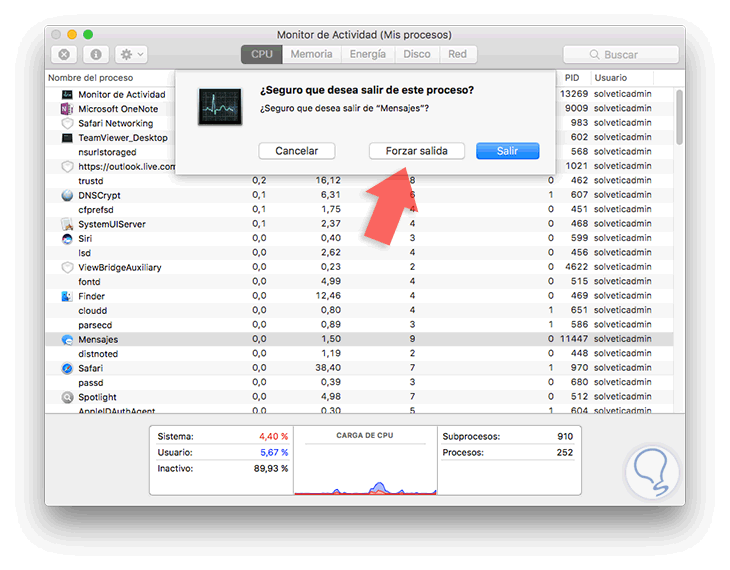Select the parsecd process row
This screenshot has height=570, width=730.
(x=359, y=325)
